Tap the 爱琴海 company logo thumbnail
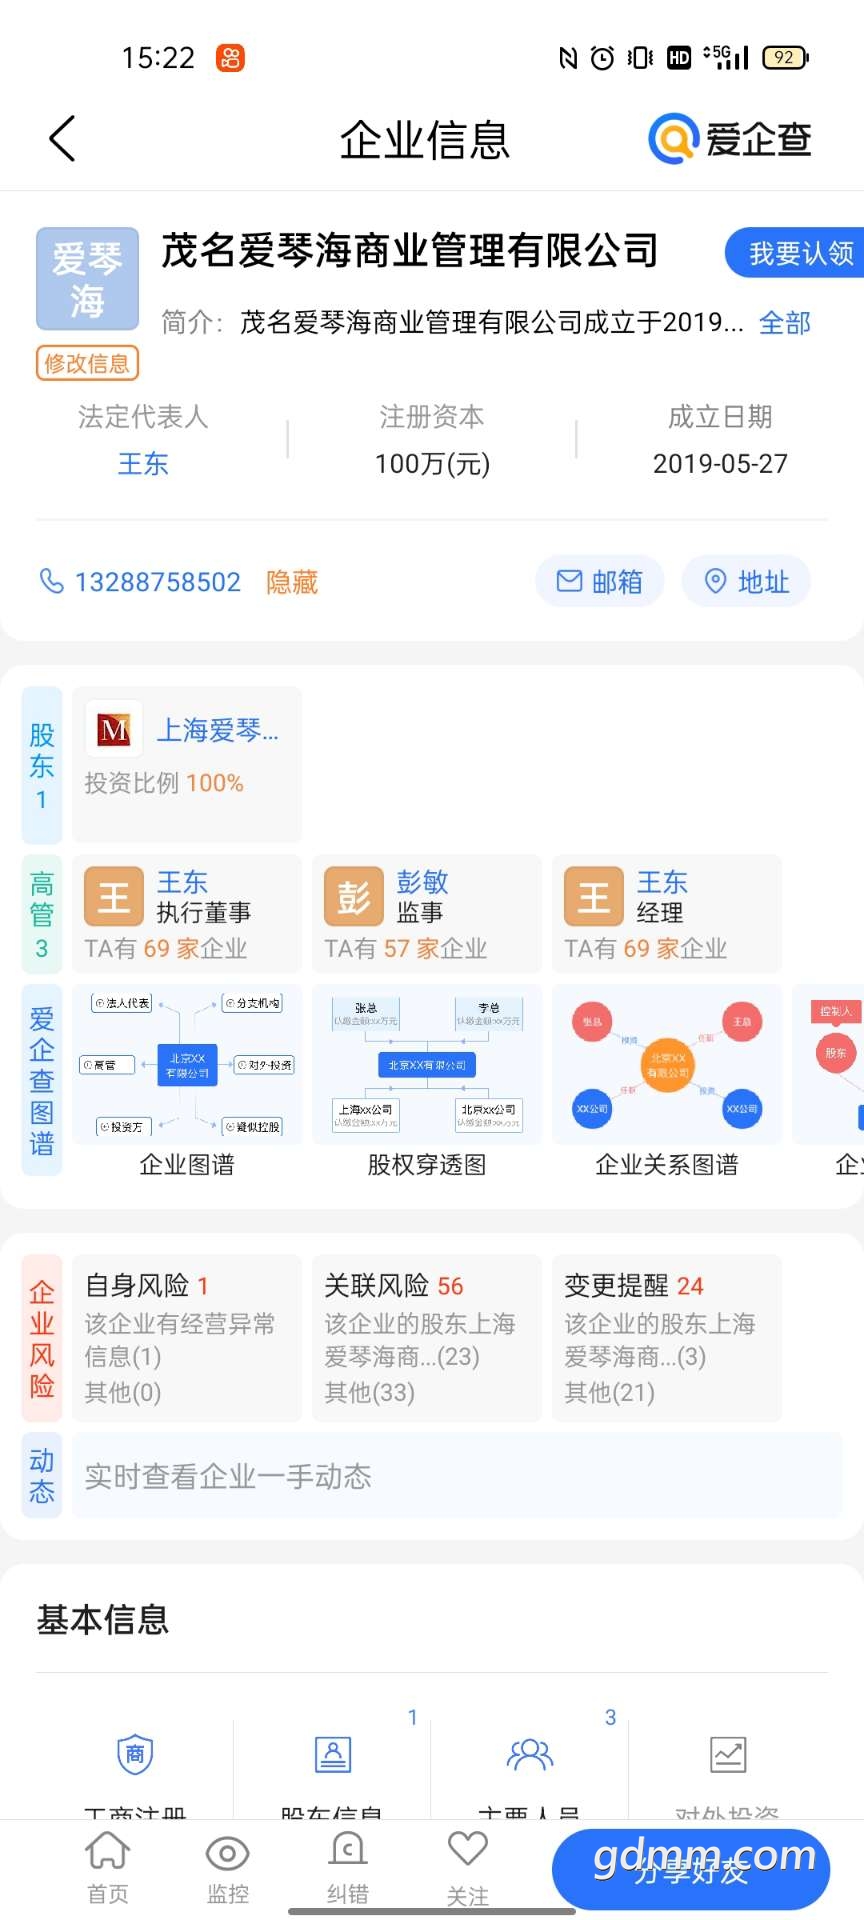Viewport: 864px width, 1920px height. (x=88, y=279)
